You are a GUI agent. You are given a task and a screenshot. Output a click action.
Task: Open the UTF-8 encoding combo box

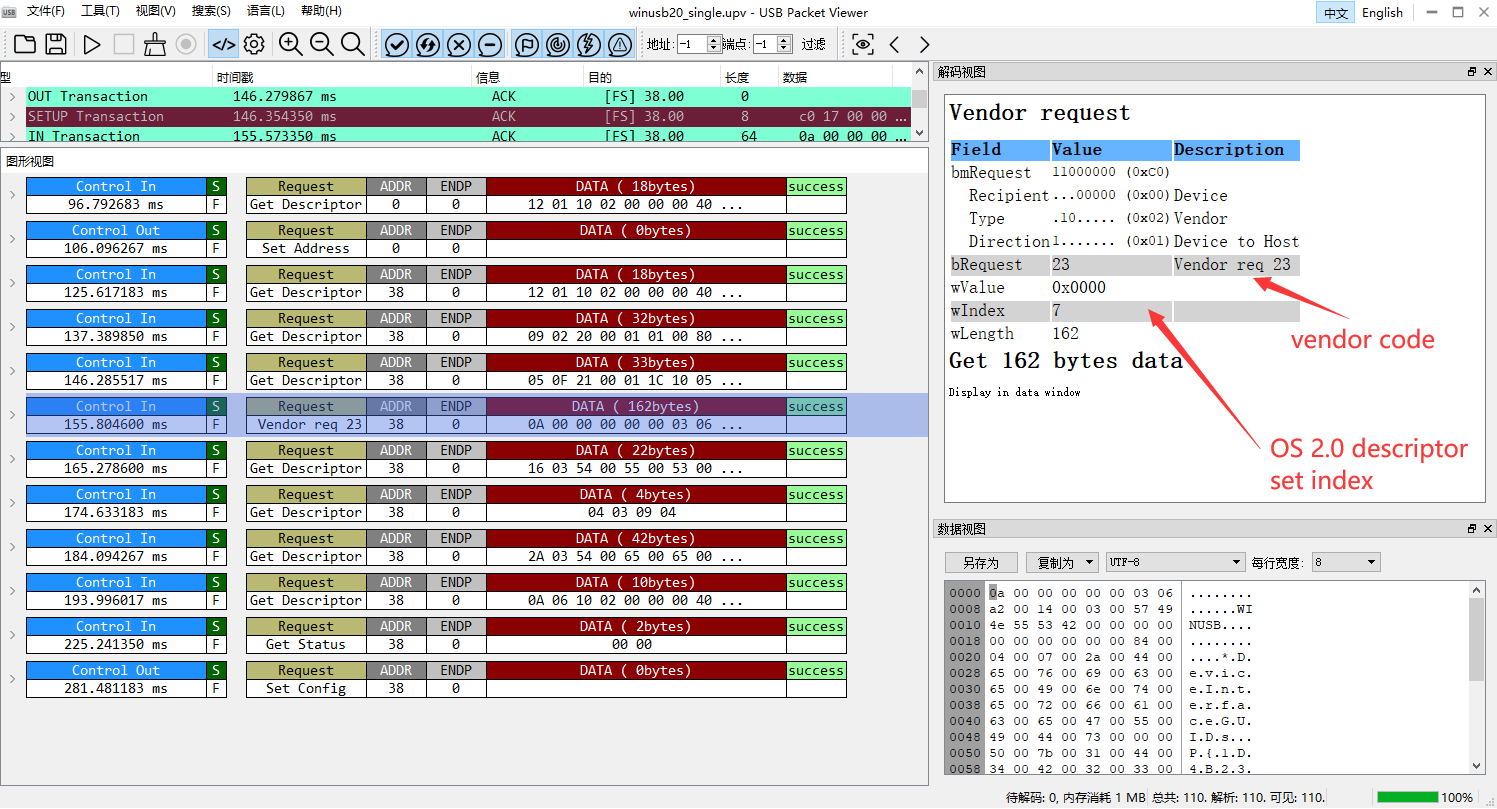click(x=1175, y=563)
